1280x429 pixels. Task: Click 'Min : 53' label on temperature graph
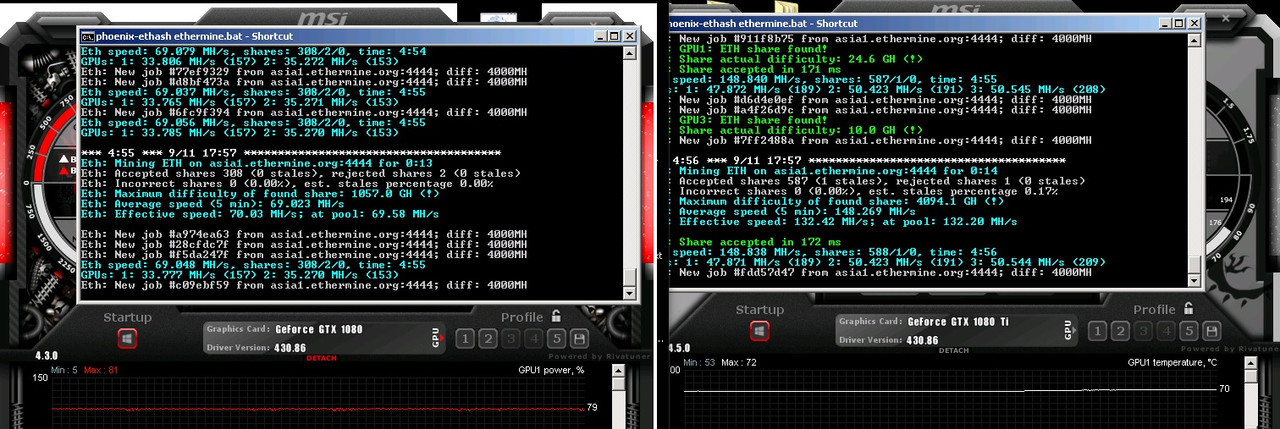pyautogui.click(x=700, y=361)
